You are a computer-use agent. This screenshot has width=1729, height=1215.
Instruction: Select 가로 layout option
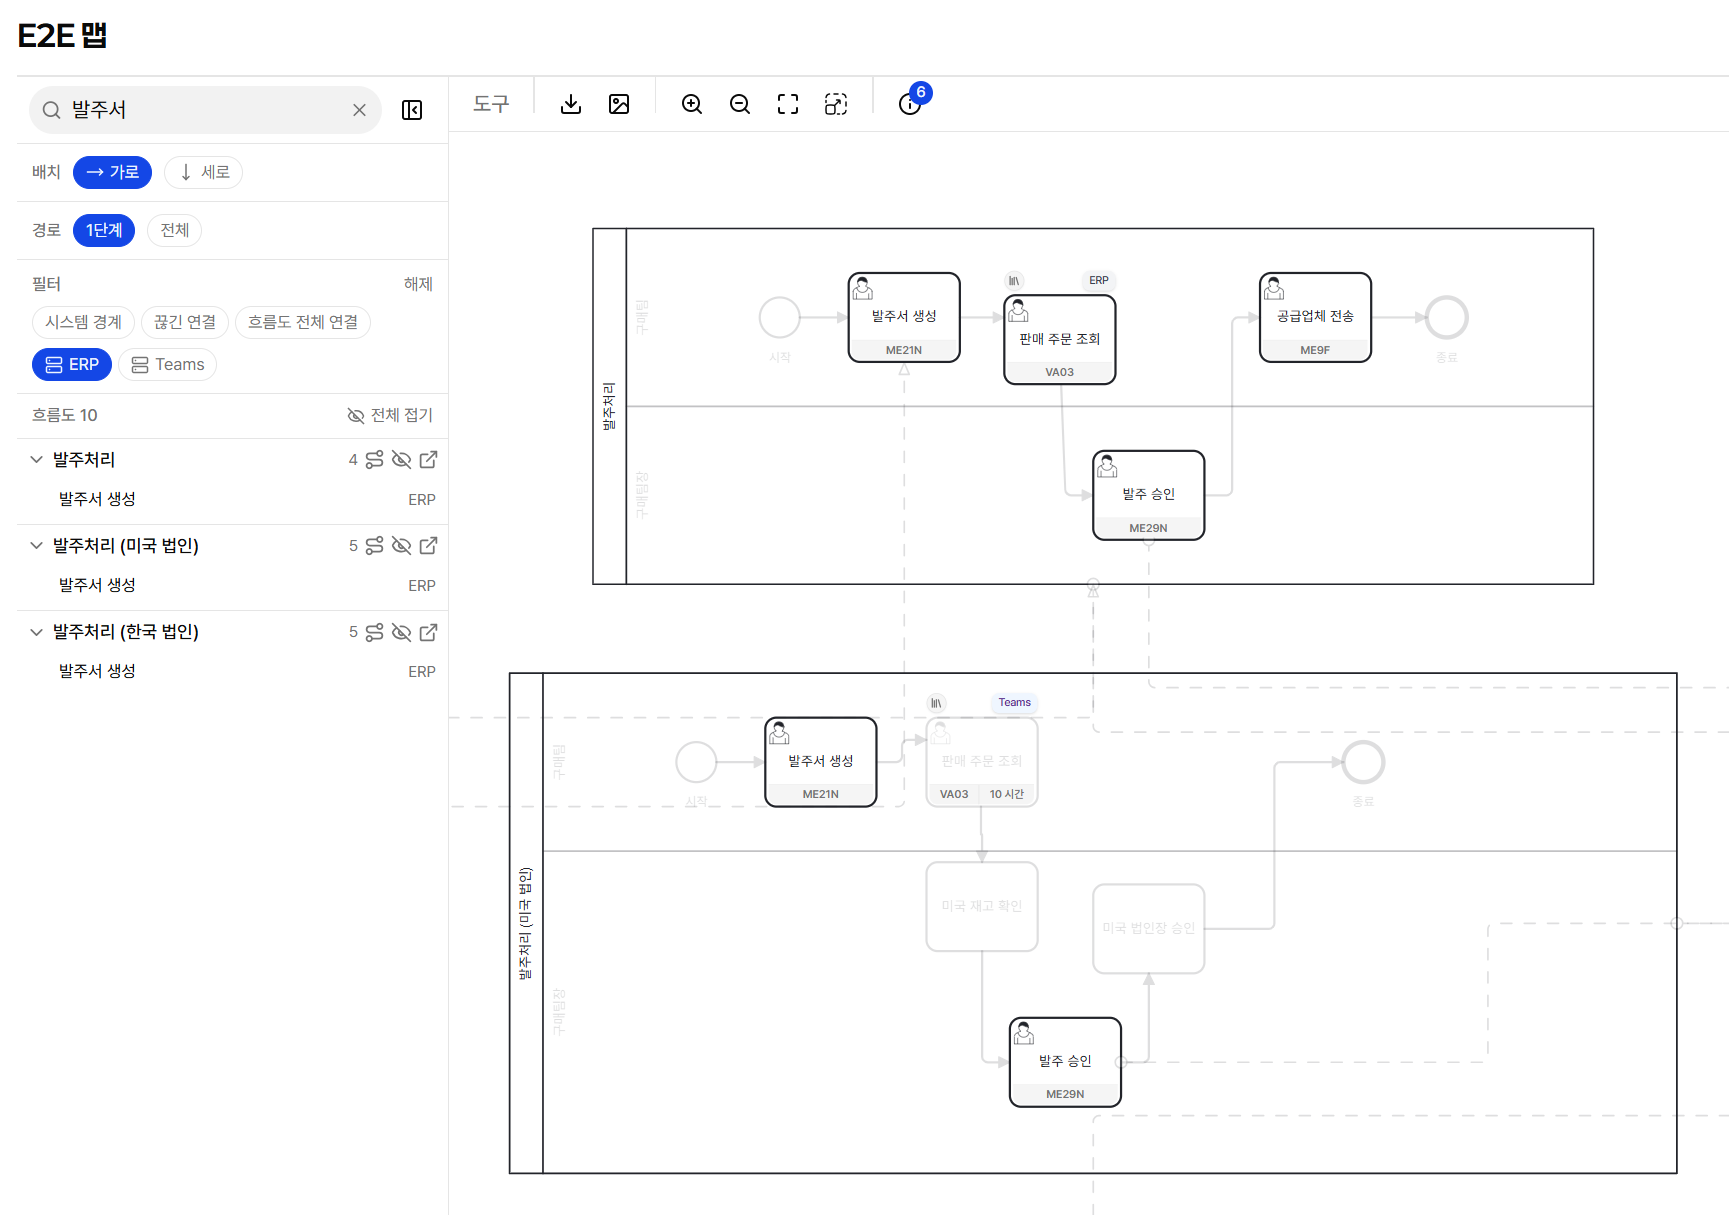click(x=112, y=172)
